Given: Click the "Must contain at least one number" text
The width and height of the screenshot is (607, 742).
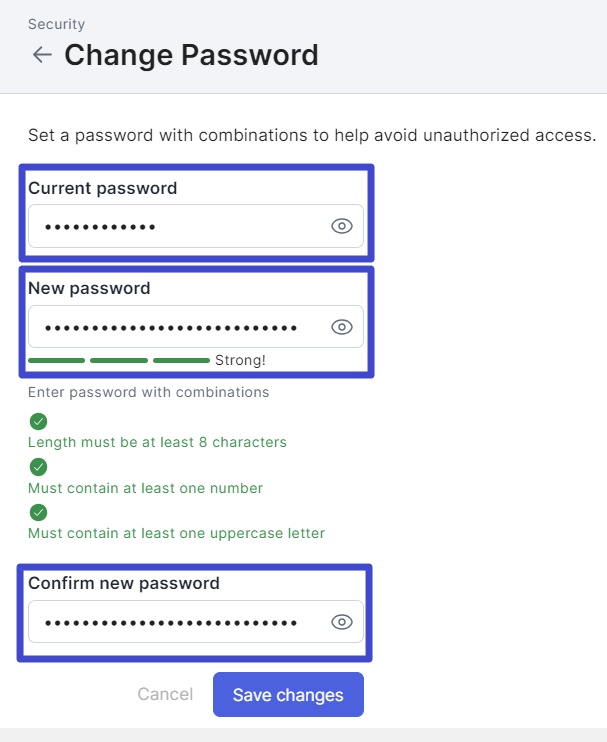Looking at the screenshot, I should click(x=145, y=488).
